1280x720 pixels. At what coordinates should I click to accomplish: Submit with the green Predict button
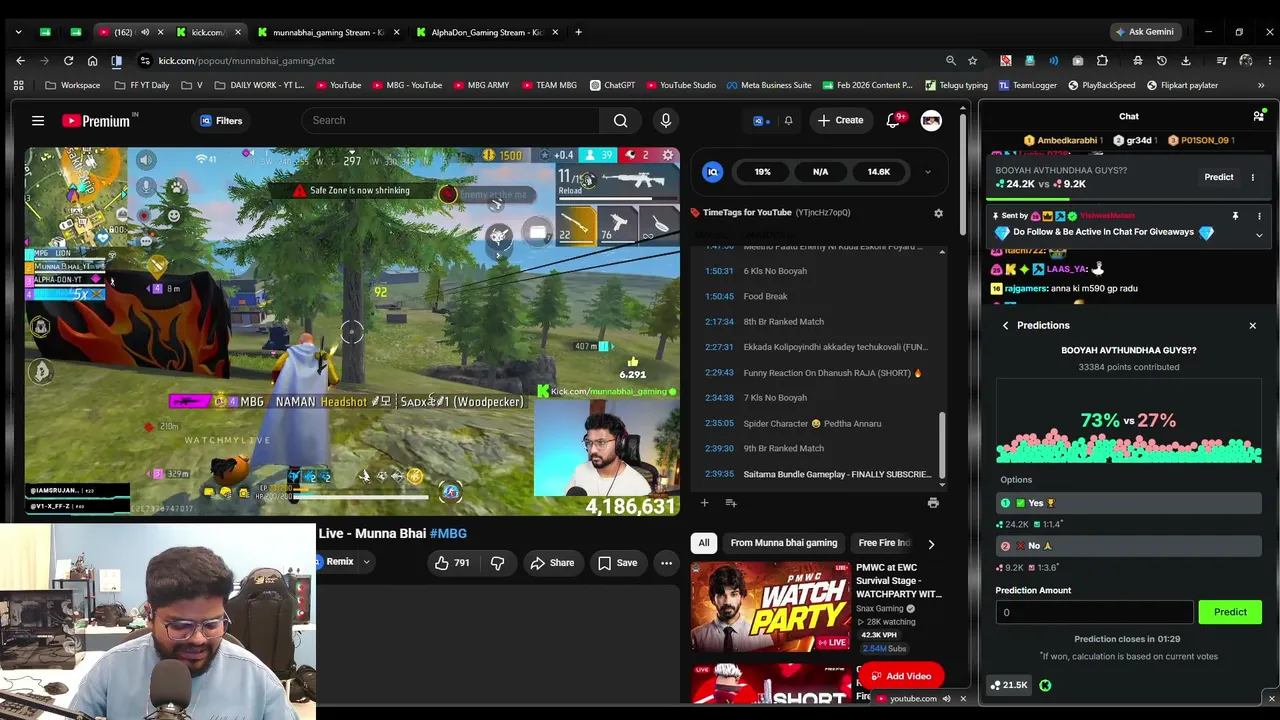[1230, 612]
